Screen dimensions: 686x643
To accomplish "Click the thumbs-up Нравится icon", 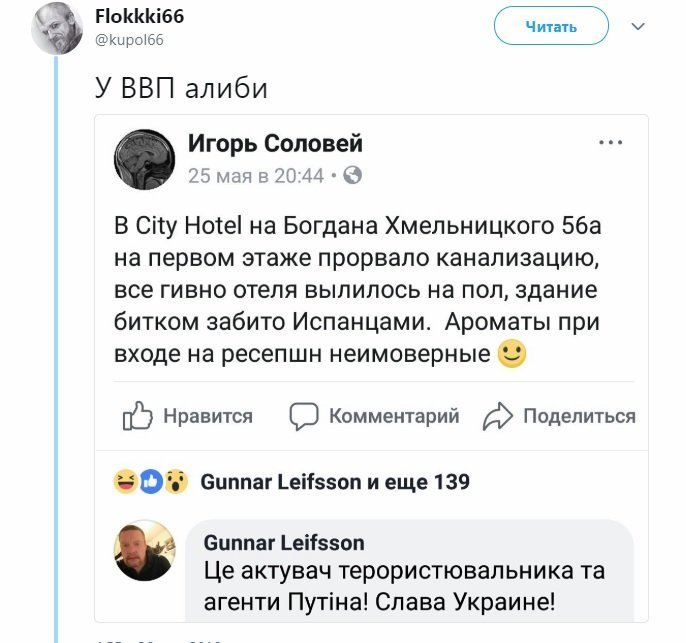I will (137, 416).
